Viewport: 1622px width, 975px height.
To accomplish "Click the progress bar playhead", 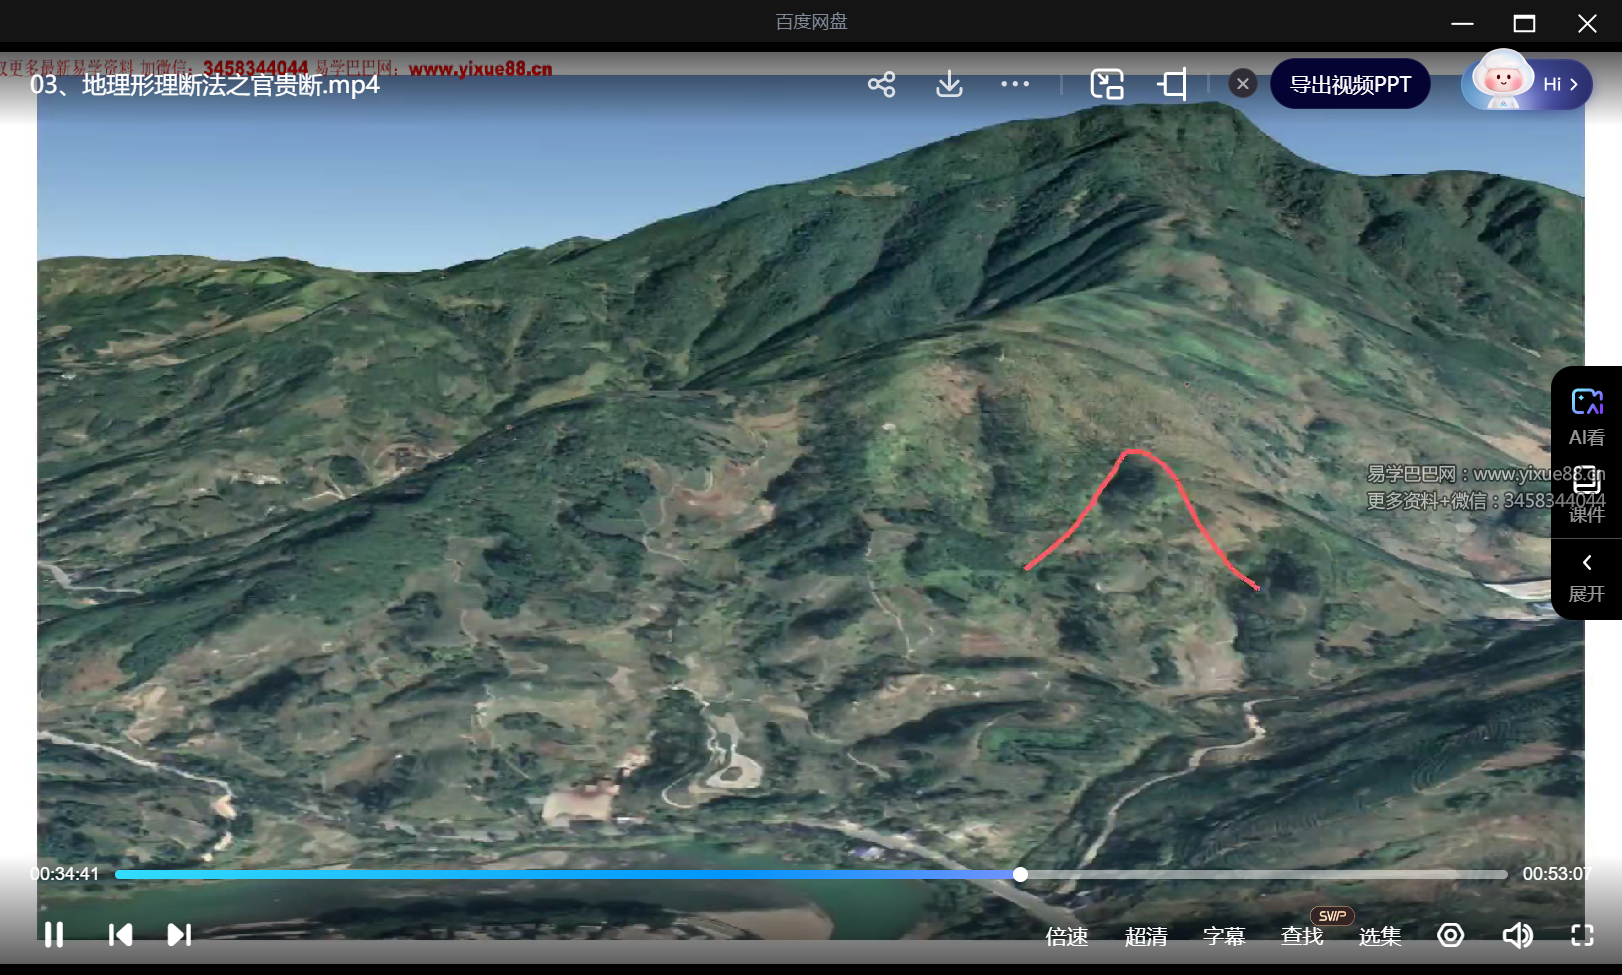I will coord(1020,874).
